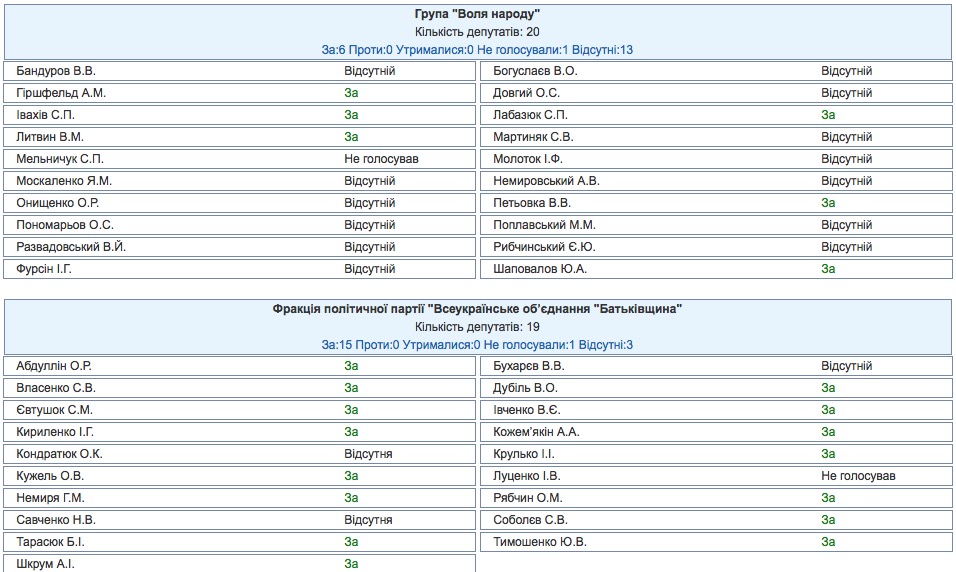
Task: Select deputy name Дубіль В.О.
Action: [526, 388]
